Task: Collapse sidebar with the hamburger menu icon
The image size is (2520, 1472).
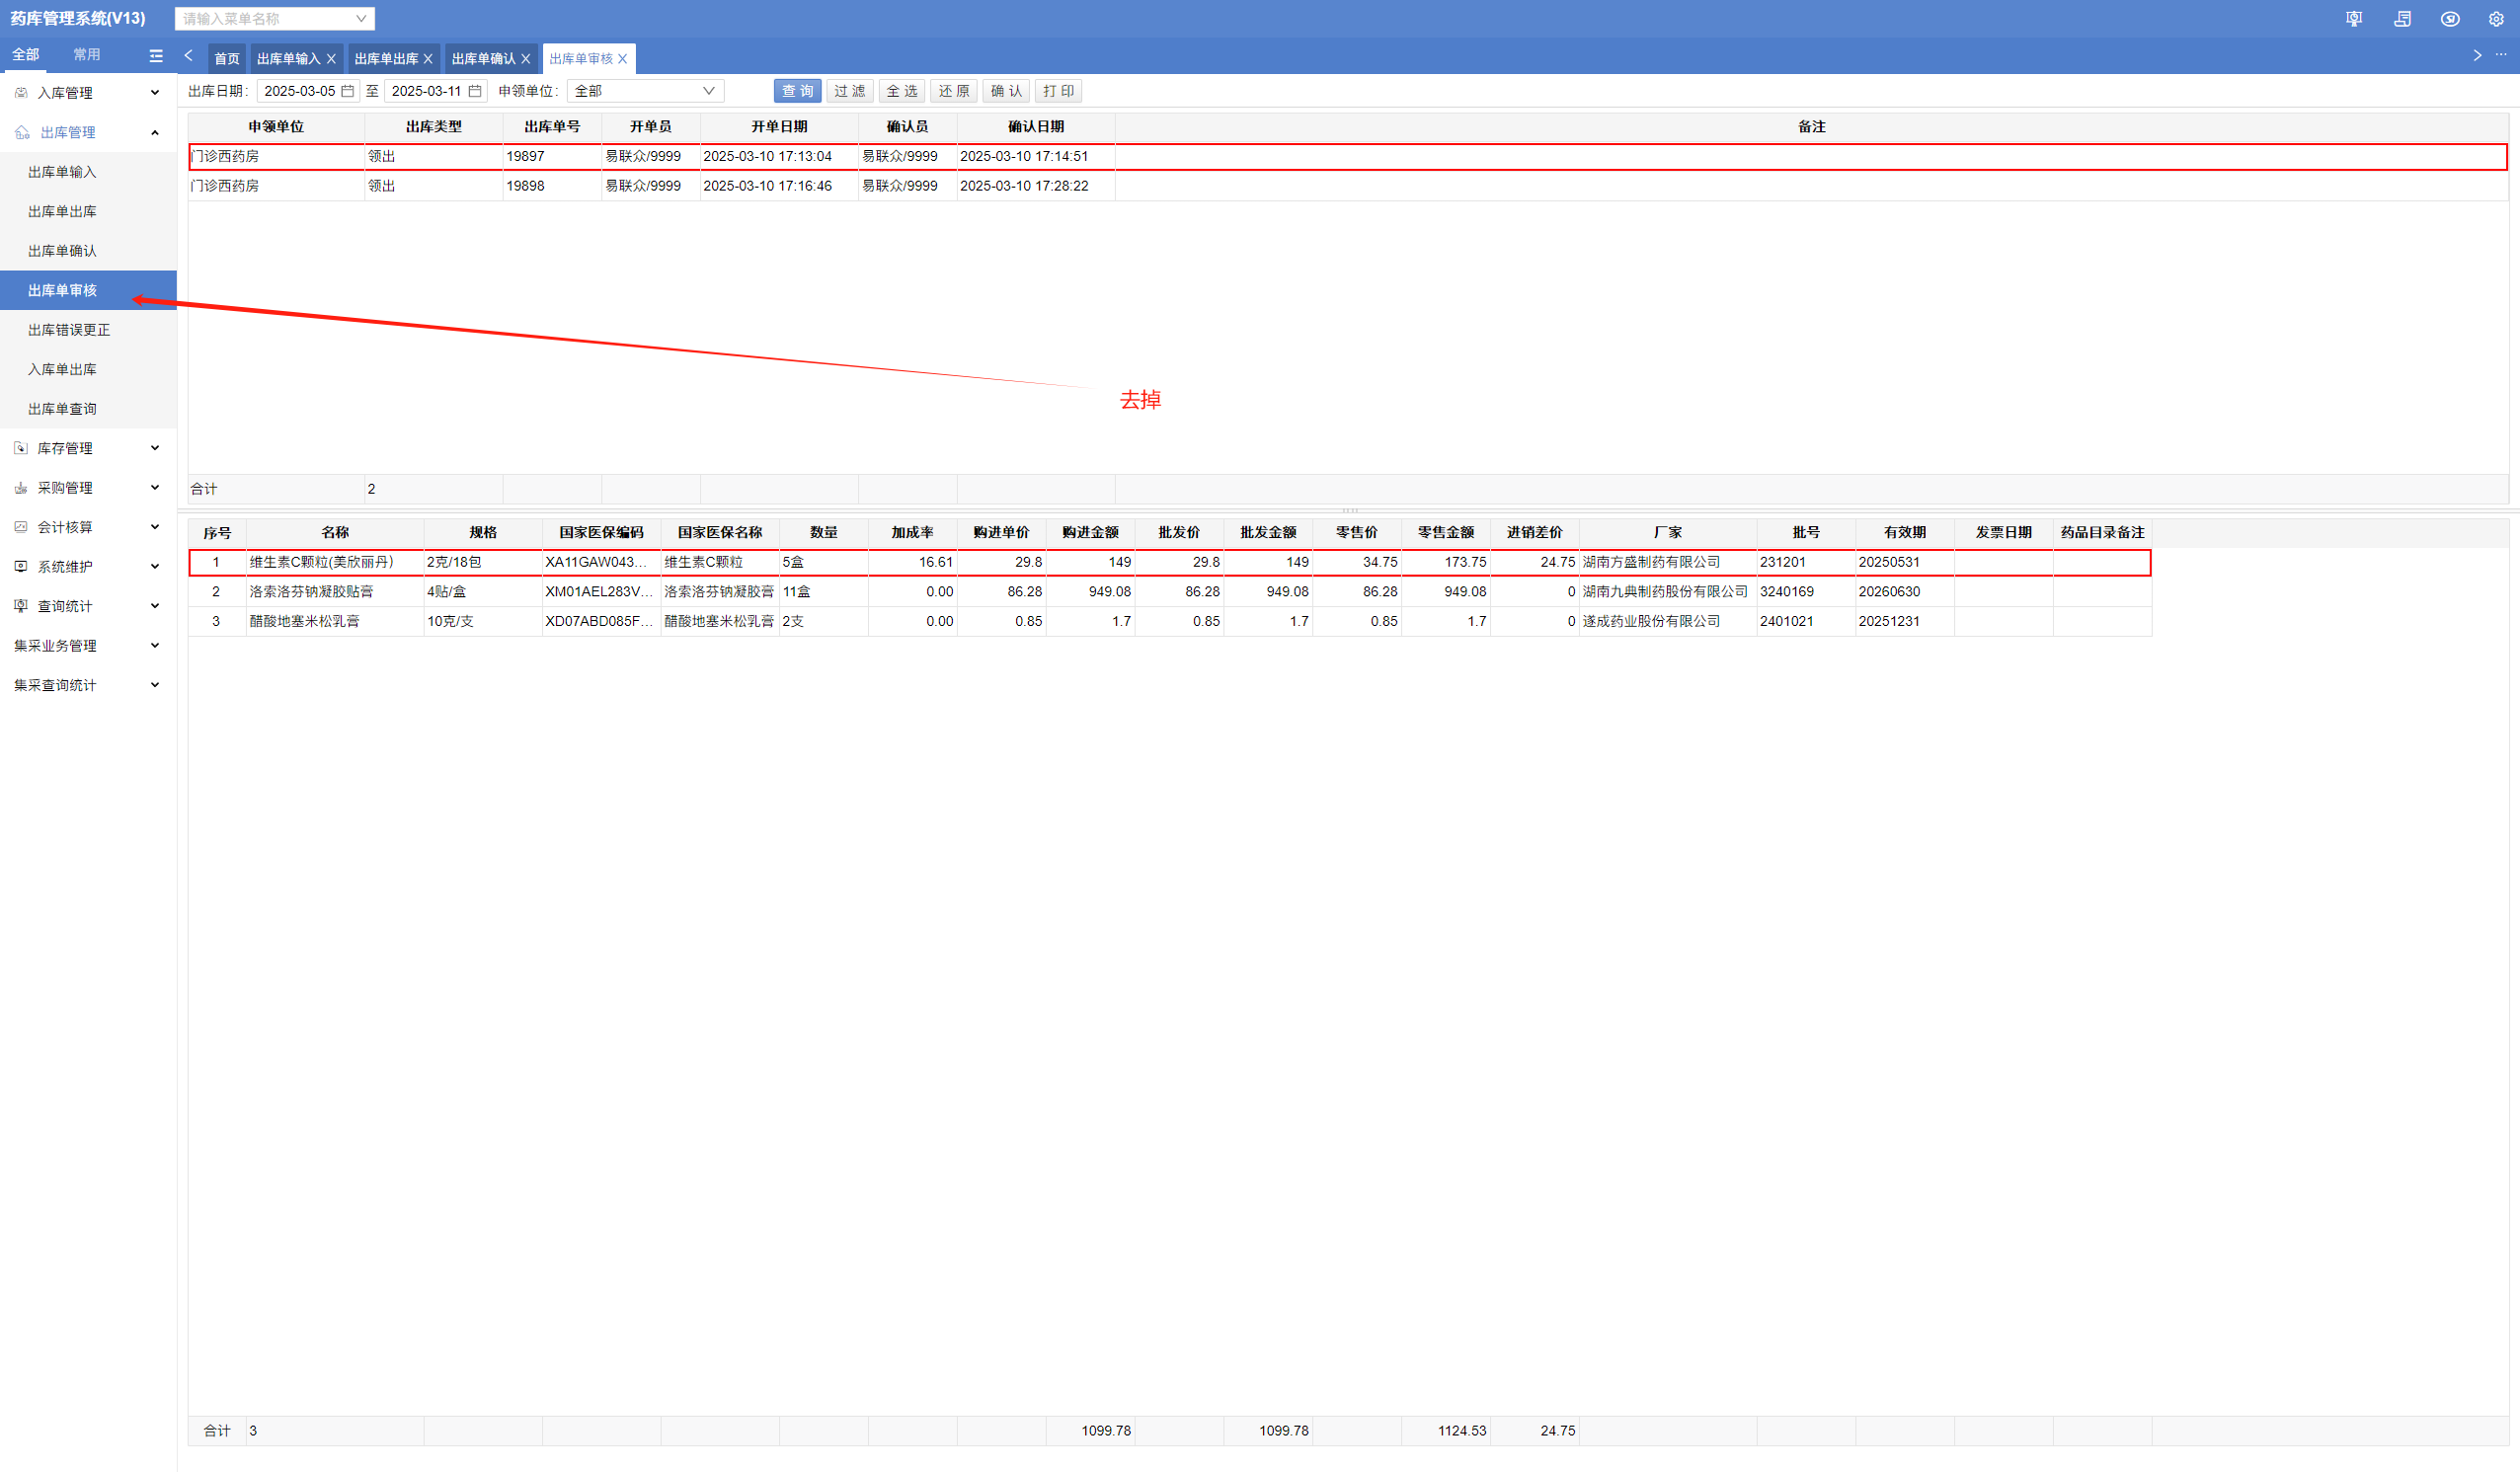Action: (x=156, y=56)
